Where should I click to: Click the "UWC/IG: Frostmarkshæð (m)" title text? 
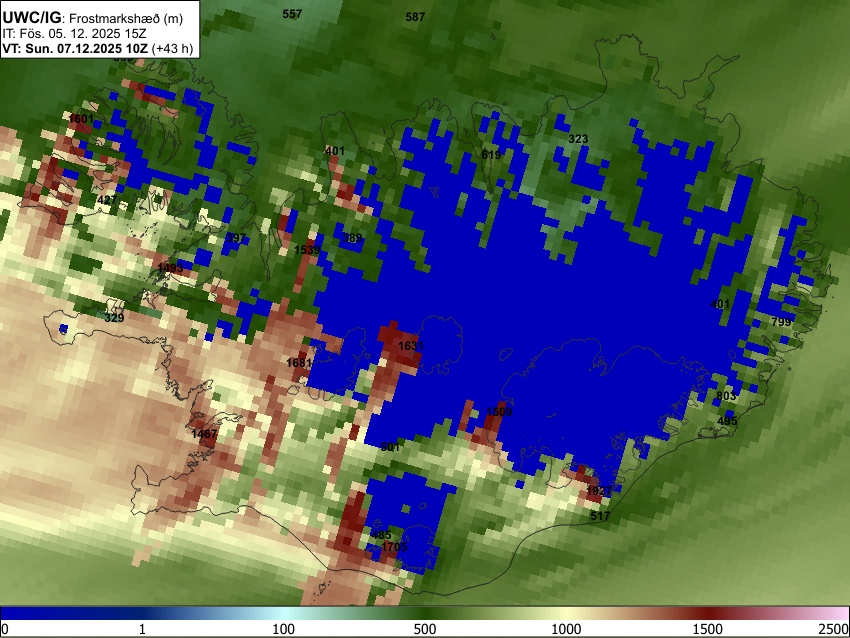tap(93, 18)
